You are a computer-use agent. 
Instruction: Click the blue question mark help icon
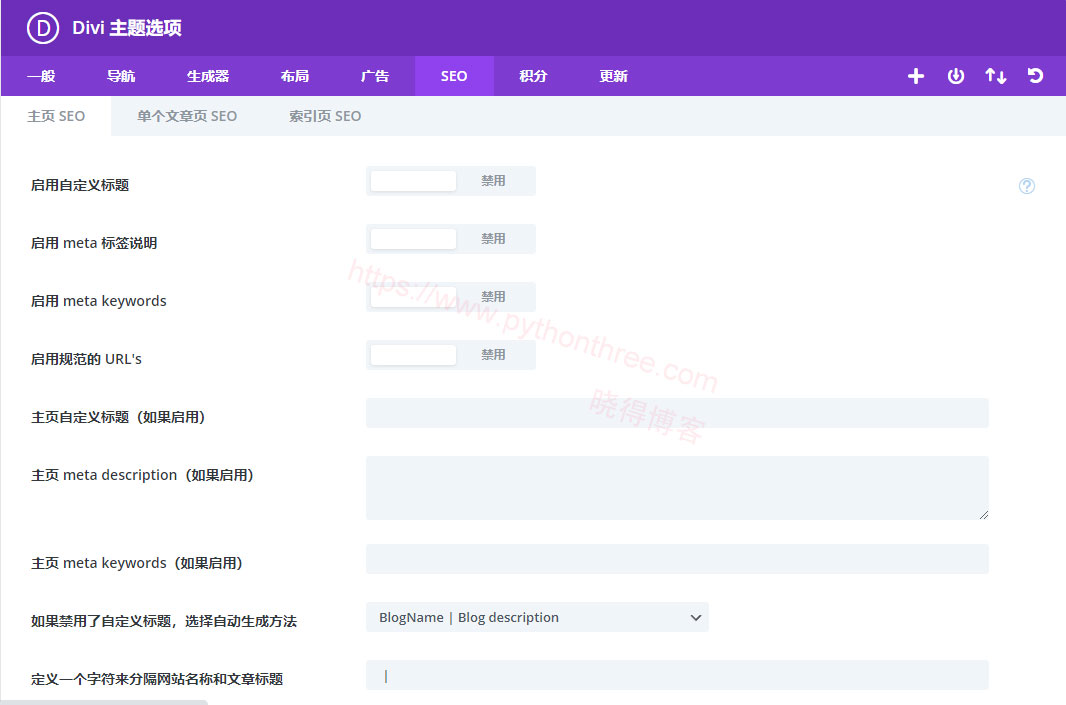click(1026, 186)
